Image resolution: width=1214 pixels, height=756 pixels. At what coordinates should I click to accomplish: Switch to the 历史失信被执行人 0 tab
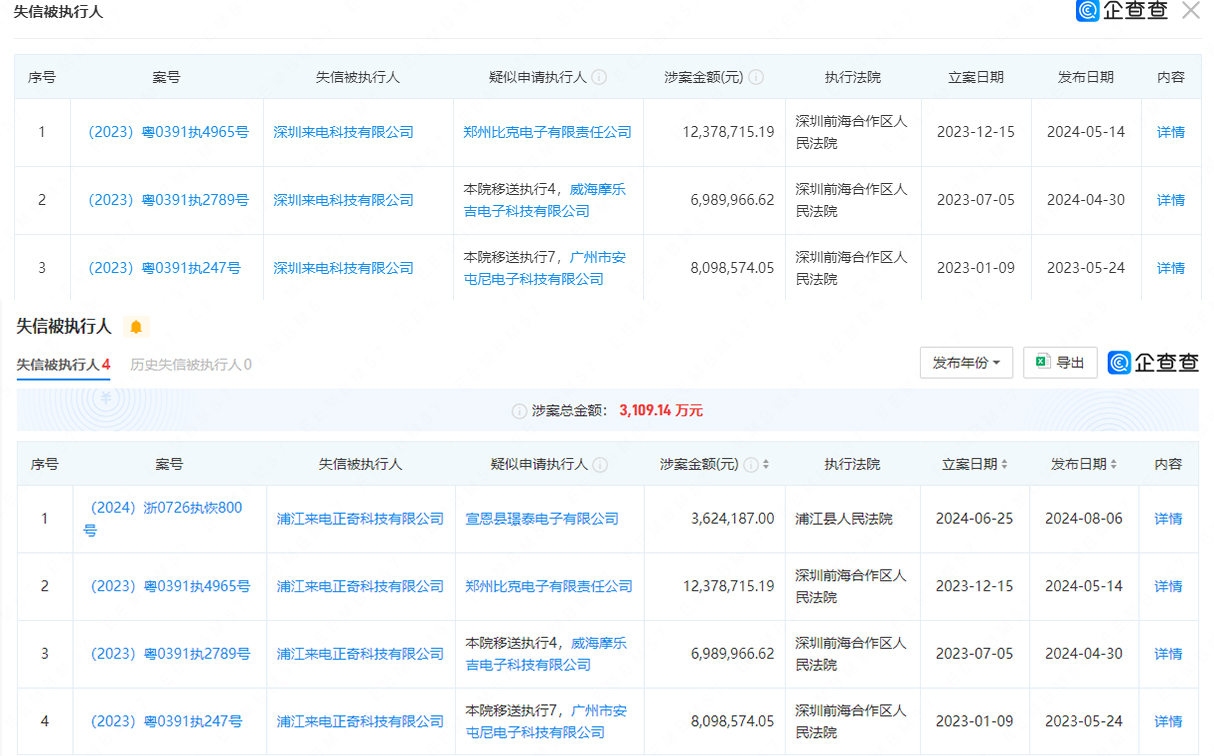191,365
